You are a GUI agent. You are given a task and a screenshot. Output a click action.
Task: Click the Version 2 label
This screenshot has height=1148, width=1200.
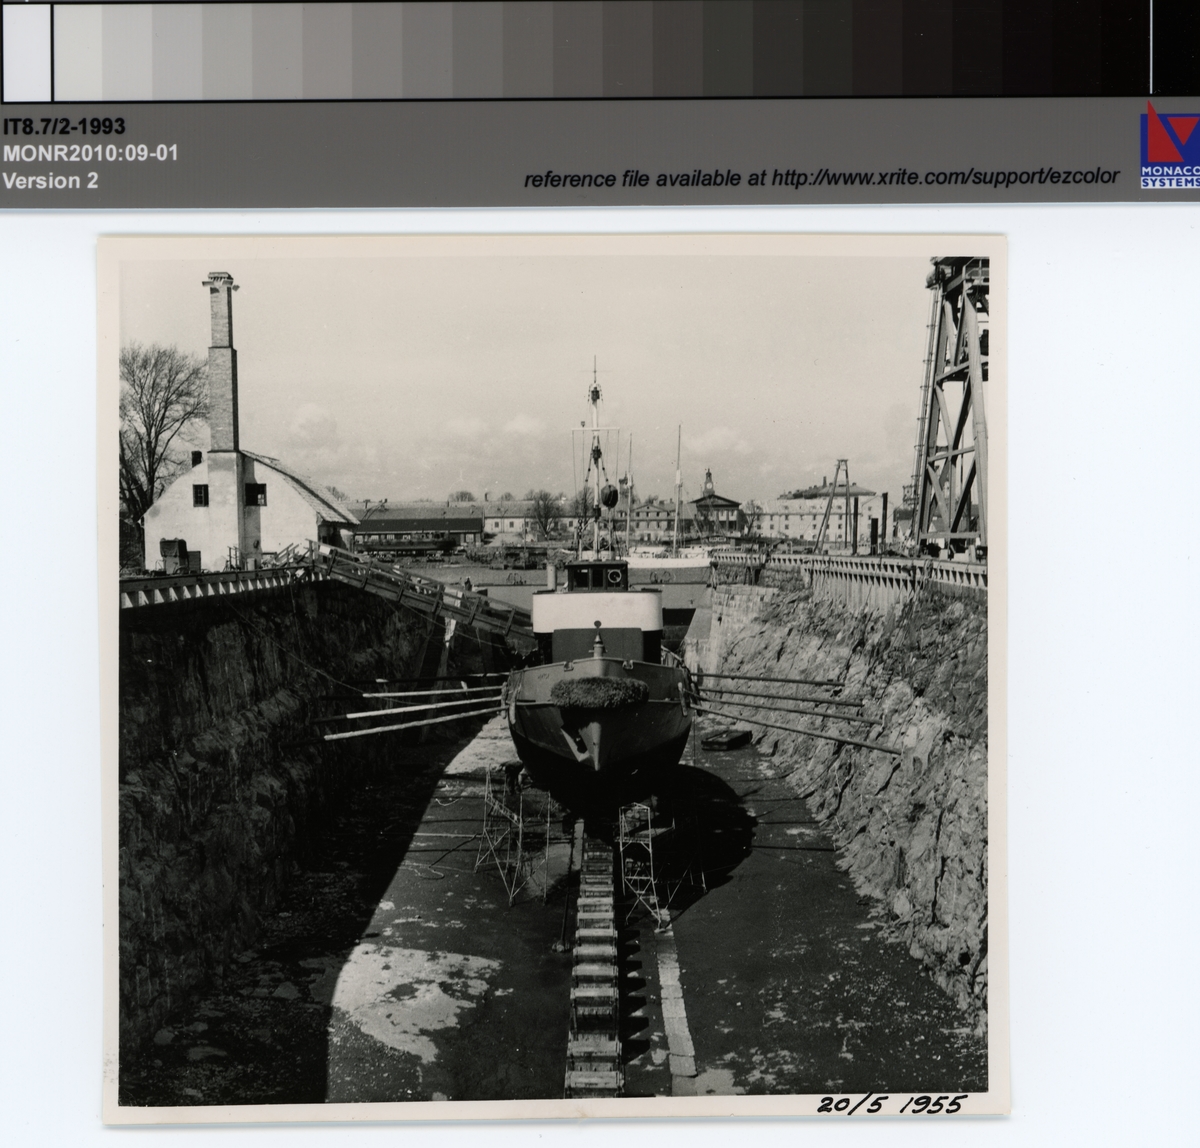[x=51, y=181]
